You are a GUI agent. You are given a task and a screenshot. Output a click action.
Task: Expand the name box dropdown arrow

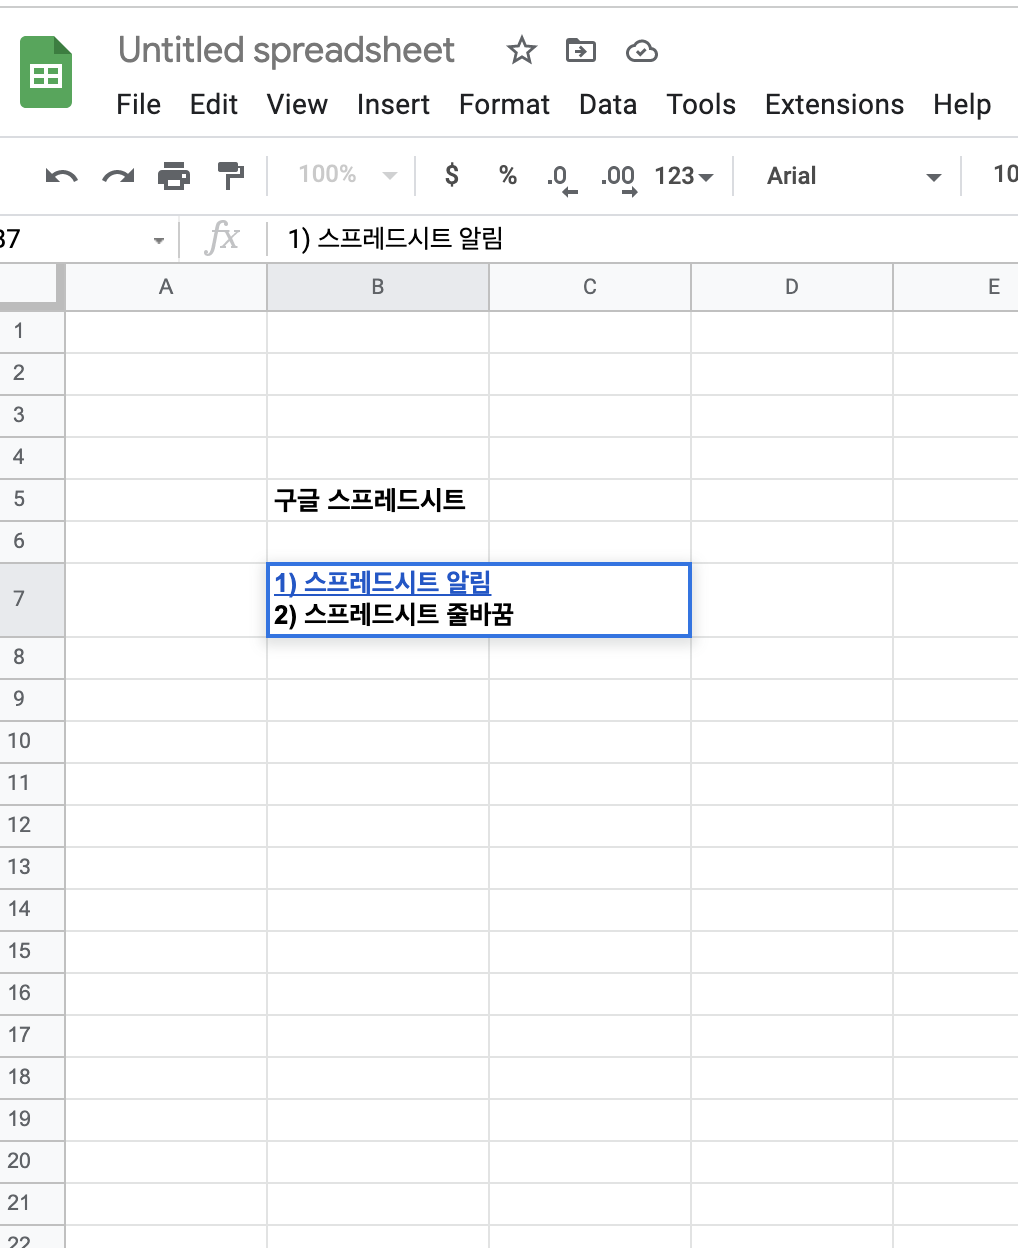click(x=158, y=240)
